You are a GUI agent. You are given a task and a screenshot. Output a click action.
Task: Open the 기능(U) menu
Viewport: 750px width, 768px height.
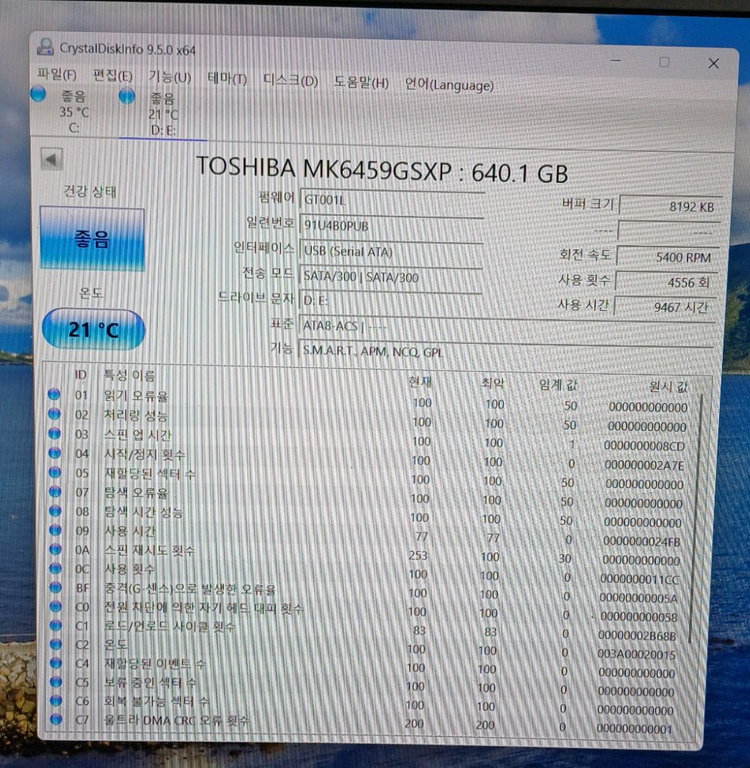click(x=169, y=77)
